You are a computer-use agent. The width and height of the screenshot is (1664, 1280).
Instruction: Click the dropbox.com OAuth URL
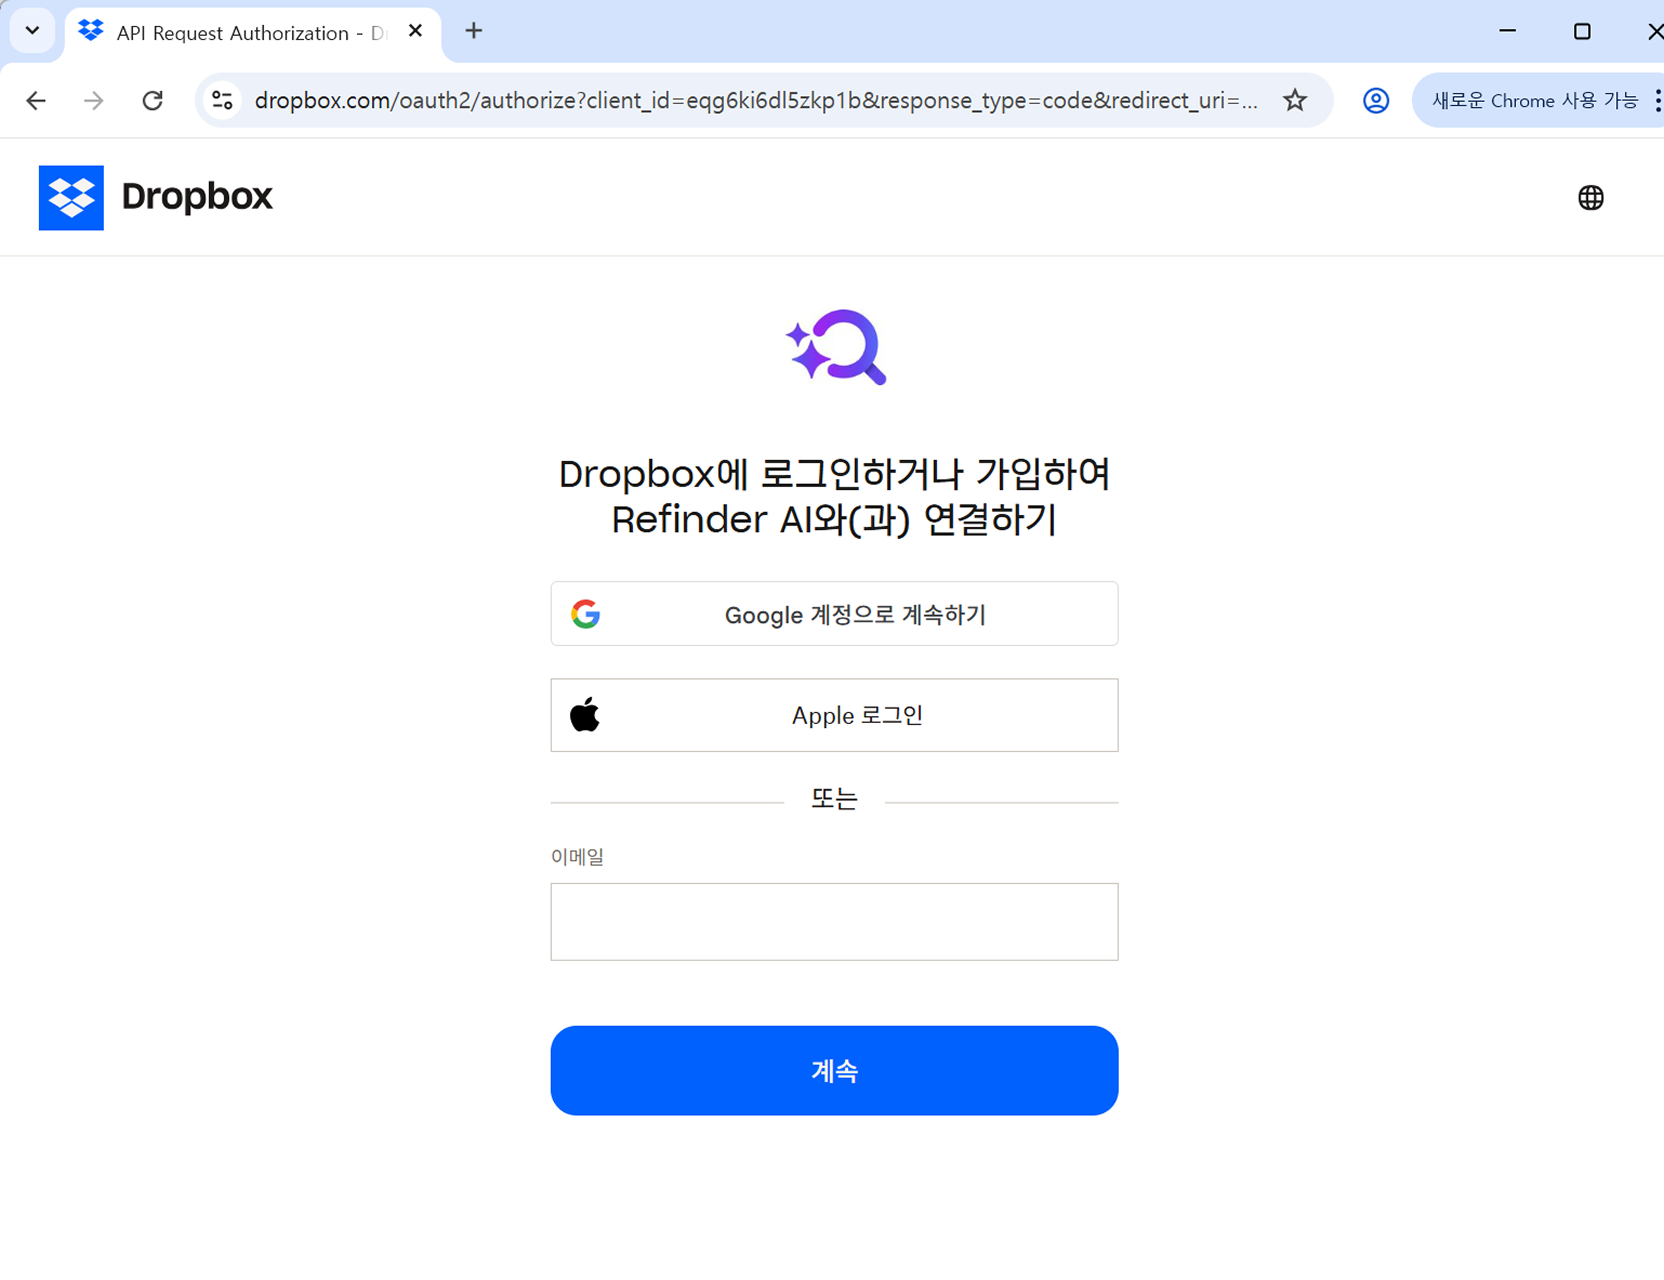756,100
